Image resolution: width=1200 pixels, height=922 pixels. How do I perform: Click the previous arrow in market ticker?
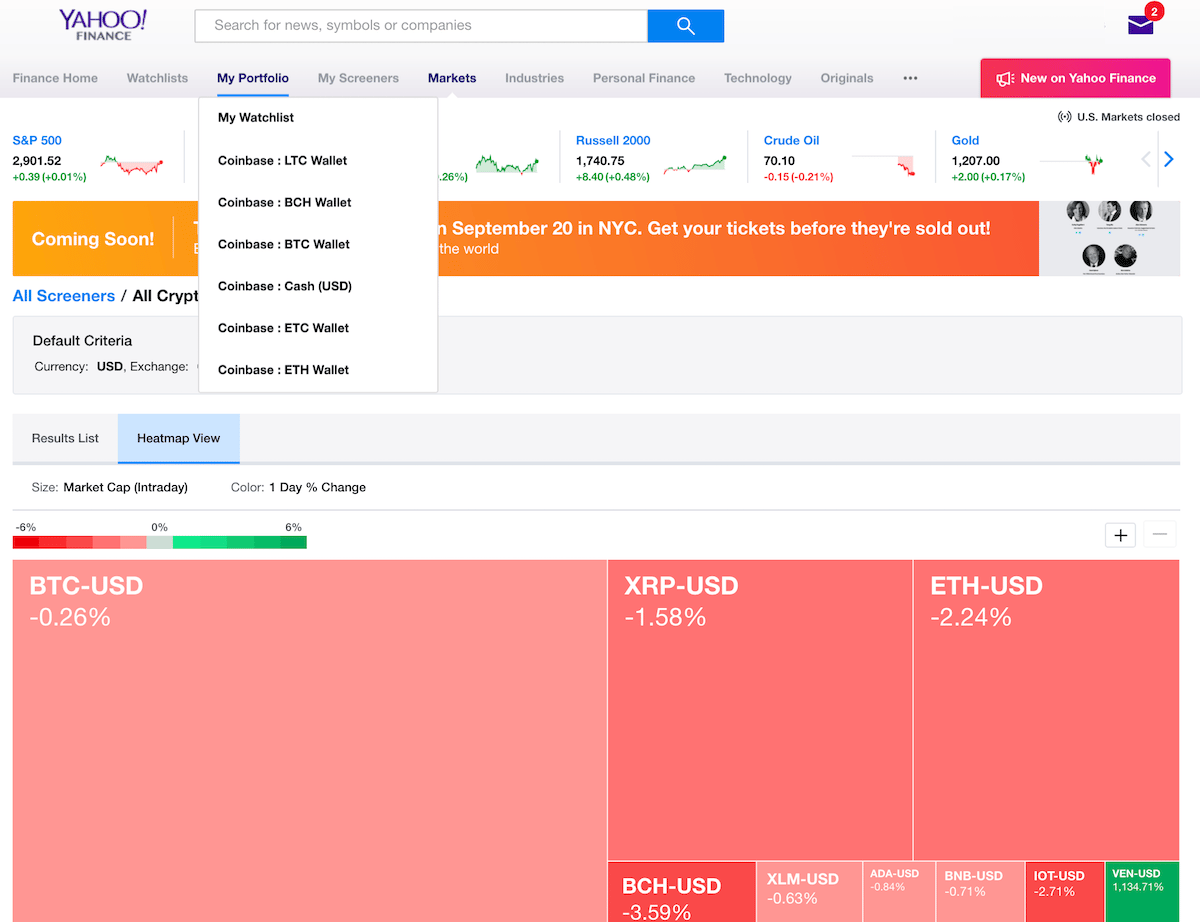point(1146,159)
